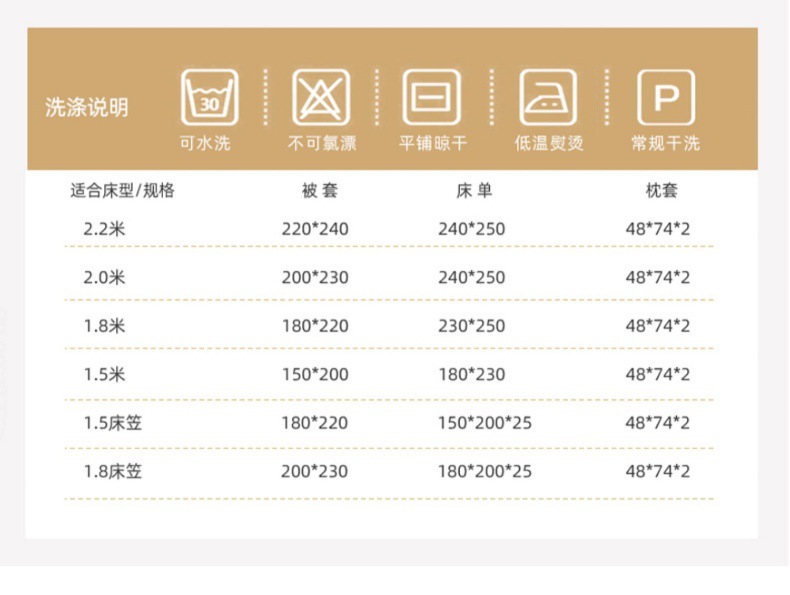
Task: Select the 2.0米 row label
Action: coord(104,278)
